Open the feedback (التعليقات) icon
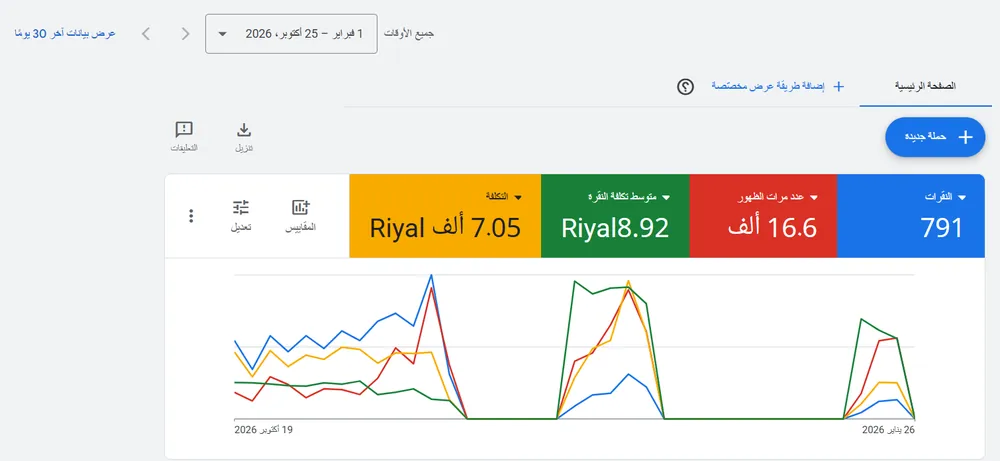 184,130
